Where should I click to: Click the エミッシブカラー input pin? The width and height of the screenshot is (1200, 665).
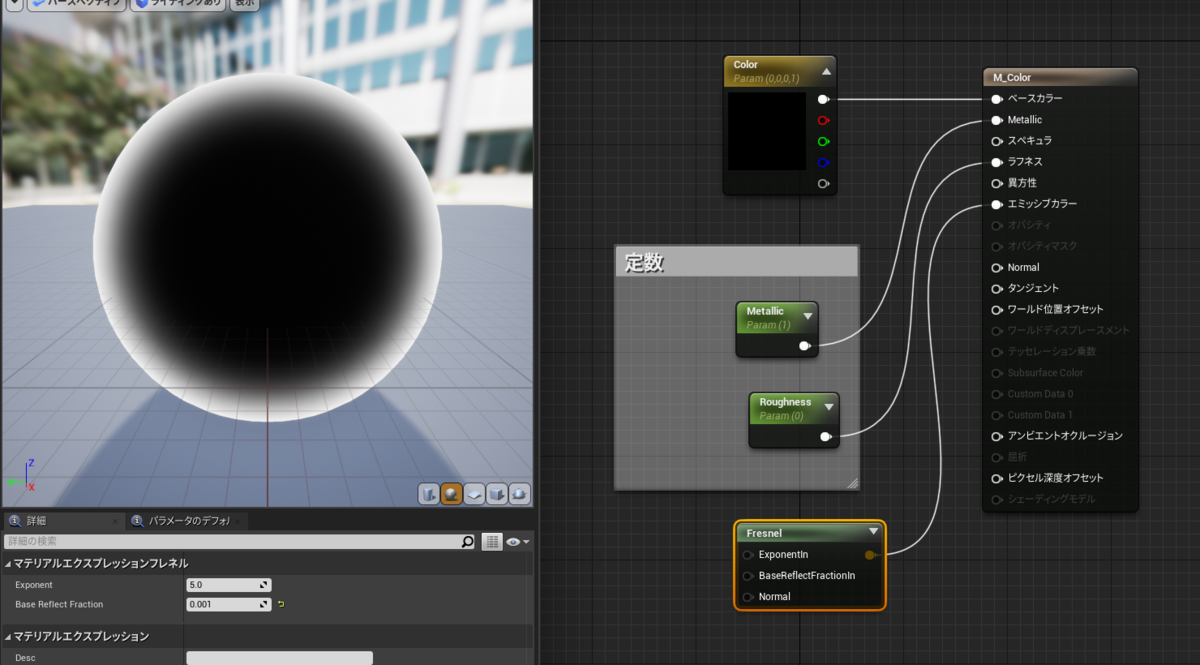pyautogui.click(x=997, y=204)
